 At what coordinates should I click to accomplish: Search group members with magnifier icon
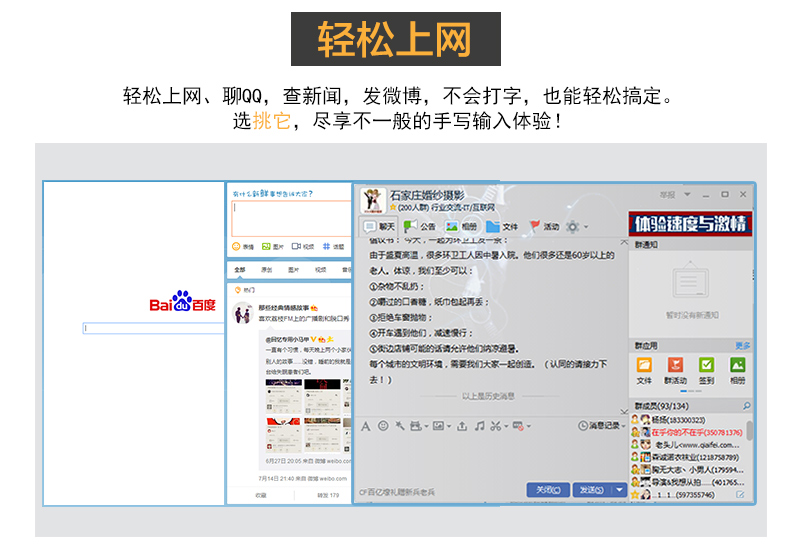(745, 406)
